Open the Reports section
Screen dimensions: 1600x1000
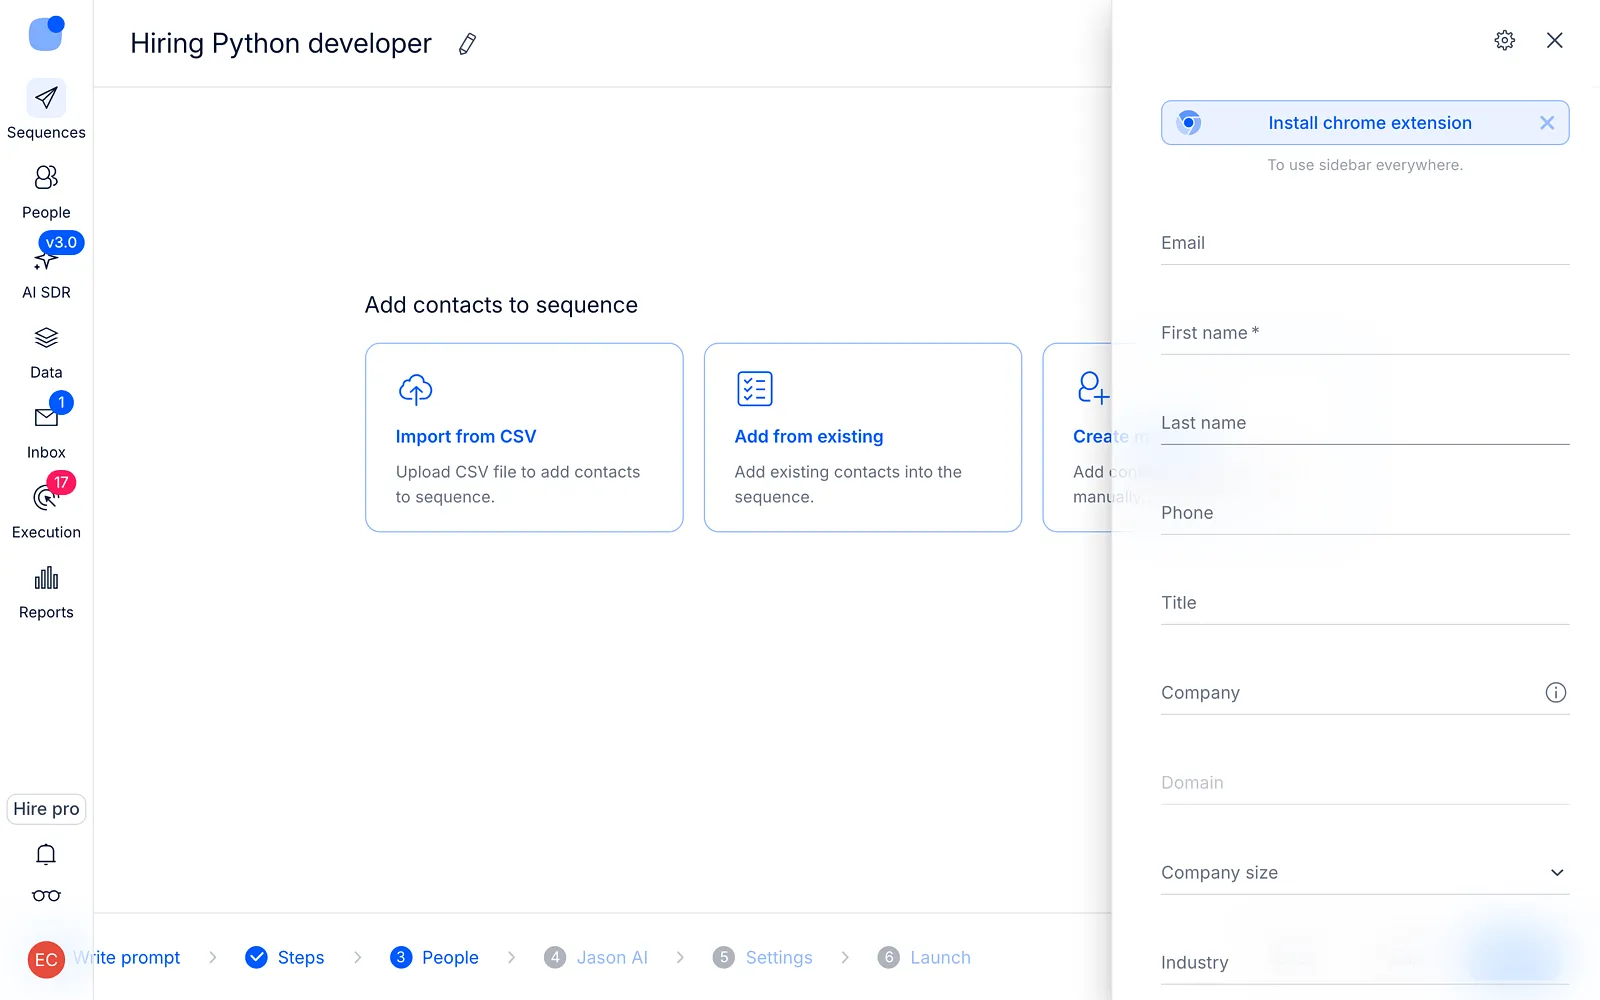point(46,592)
